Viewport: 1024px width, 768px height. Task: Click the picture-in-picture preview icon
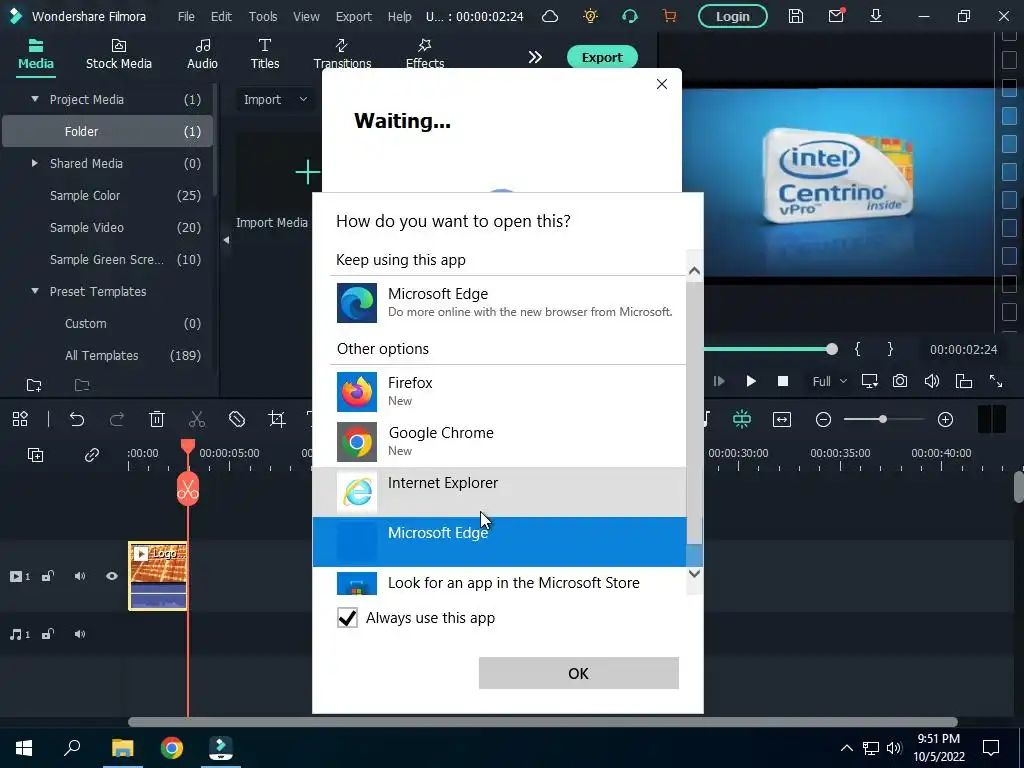(964, 381)
